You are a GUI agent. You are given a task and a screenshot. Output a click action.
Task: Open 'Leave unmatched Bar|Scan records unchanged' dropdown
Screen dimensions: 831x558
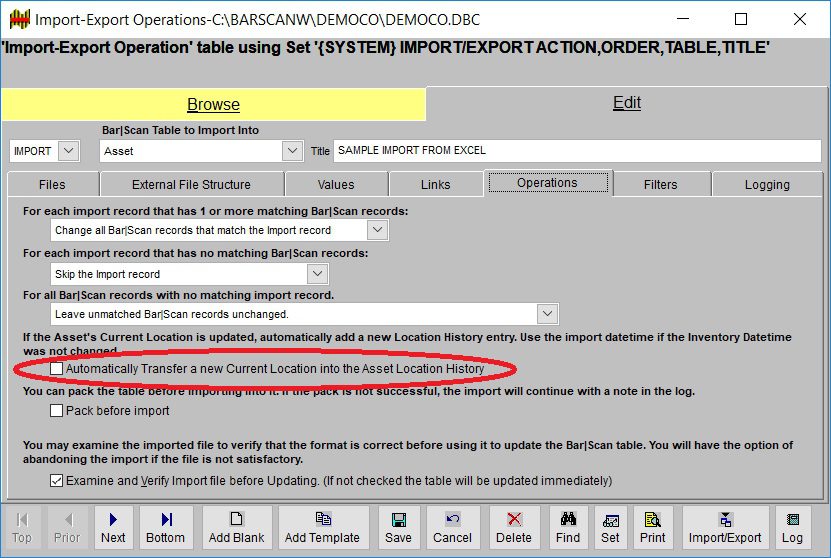click(547, 314)
